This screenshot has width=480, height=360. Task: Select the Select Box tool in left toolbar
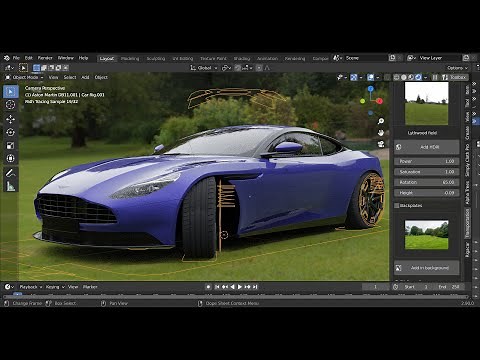11,92
